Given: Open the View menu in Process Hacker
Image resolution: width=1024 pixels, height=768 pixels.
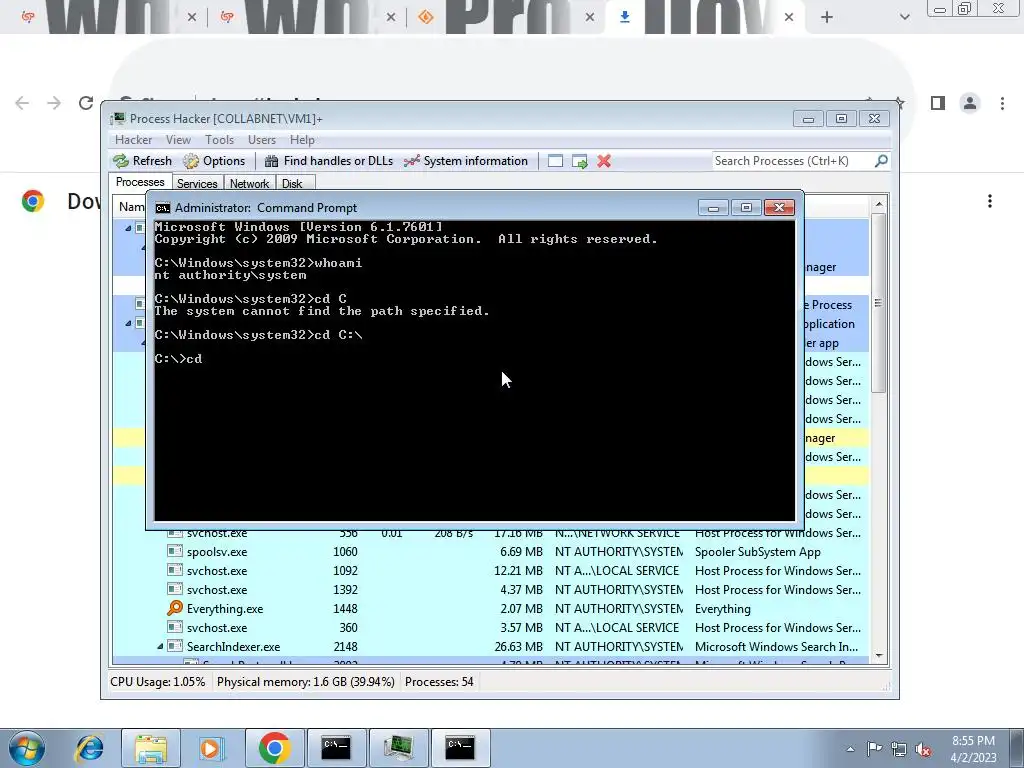Looking at the screenshot, I should tap(178, 140).
